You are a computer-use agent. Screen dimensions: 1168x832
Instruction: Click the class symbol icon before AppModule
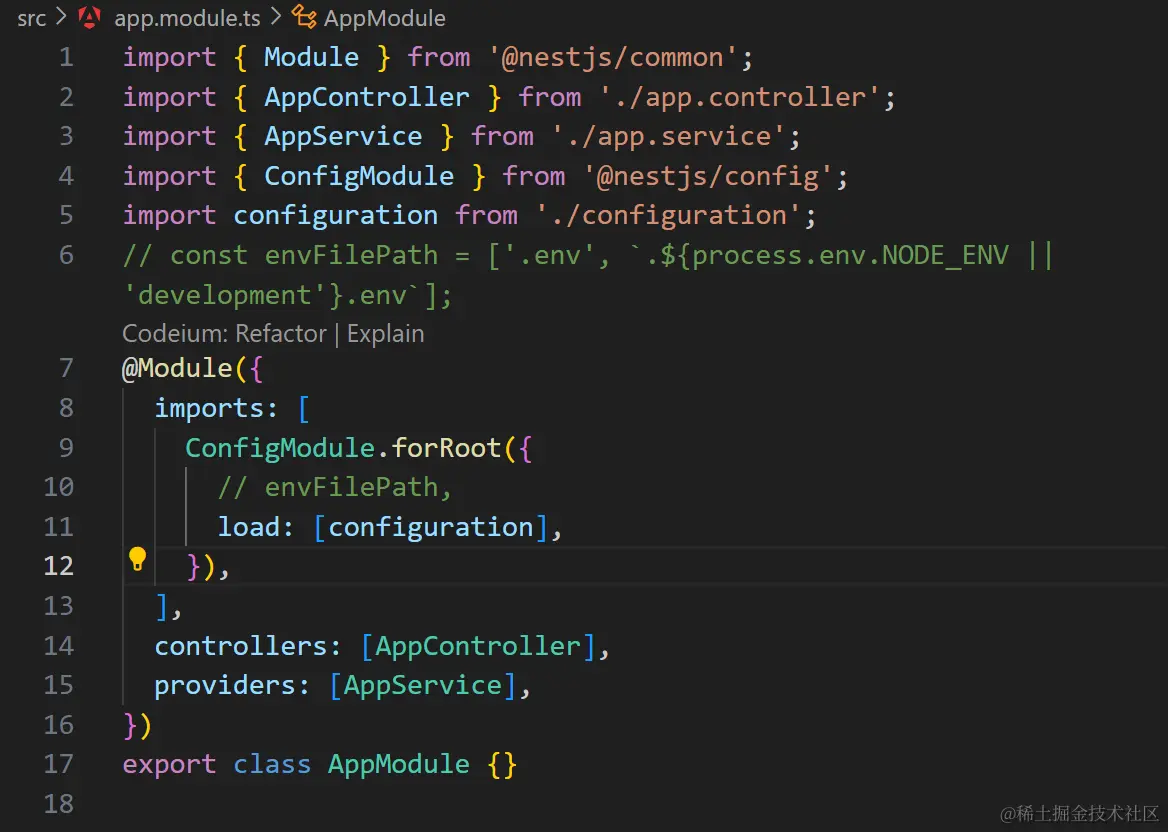click(x=303, y=17)
